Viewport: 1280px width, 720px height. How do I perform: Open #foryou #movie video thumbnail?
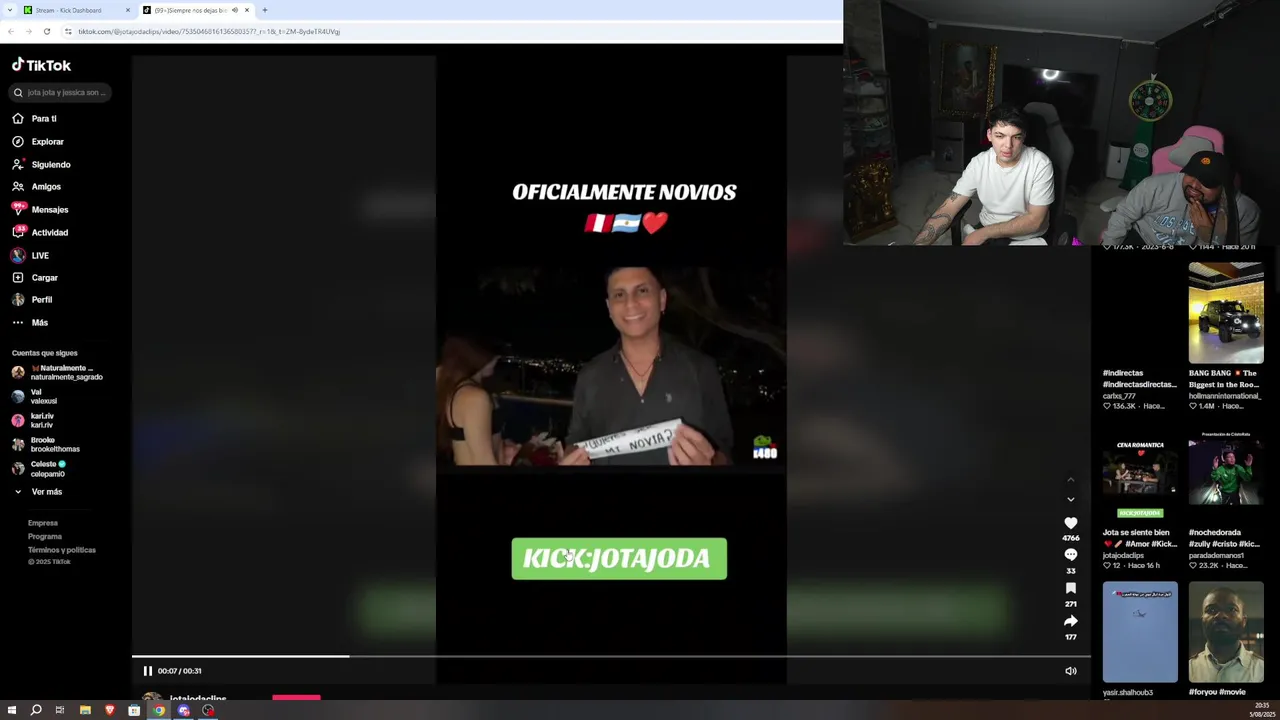[1226, 632]
